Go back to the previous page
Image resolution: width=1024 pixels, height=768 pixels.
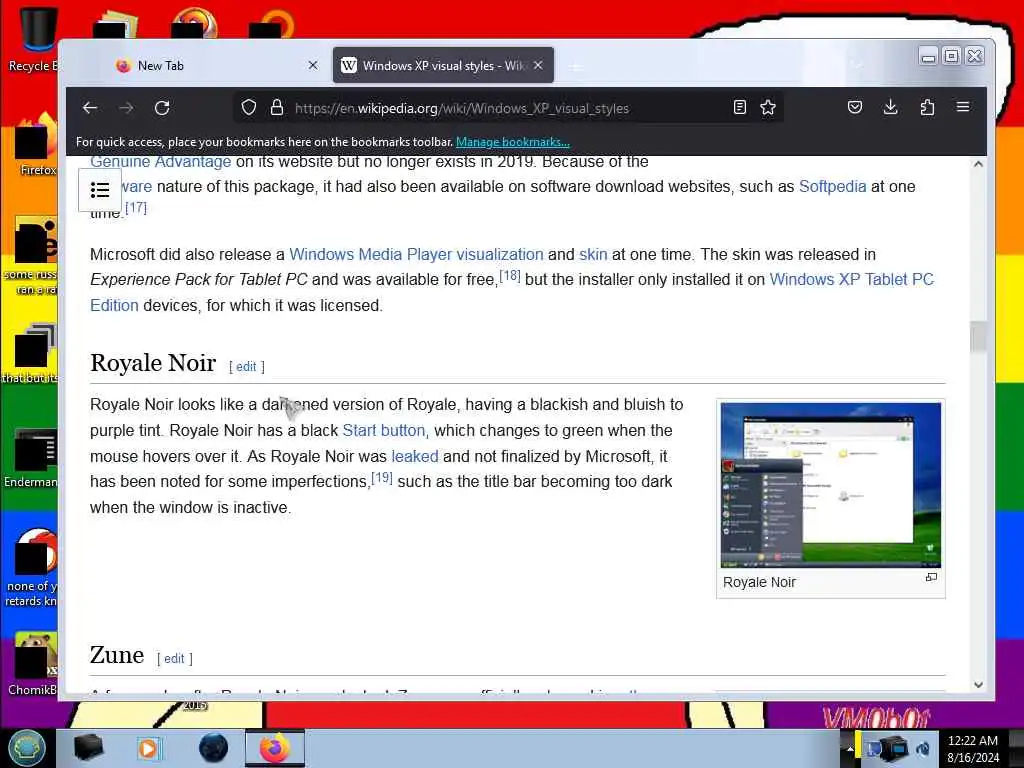point(90,108)
